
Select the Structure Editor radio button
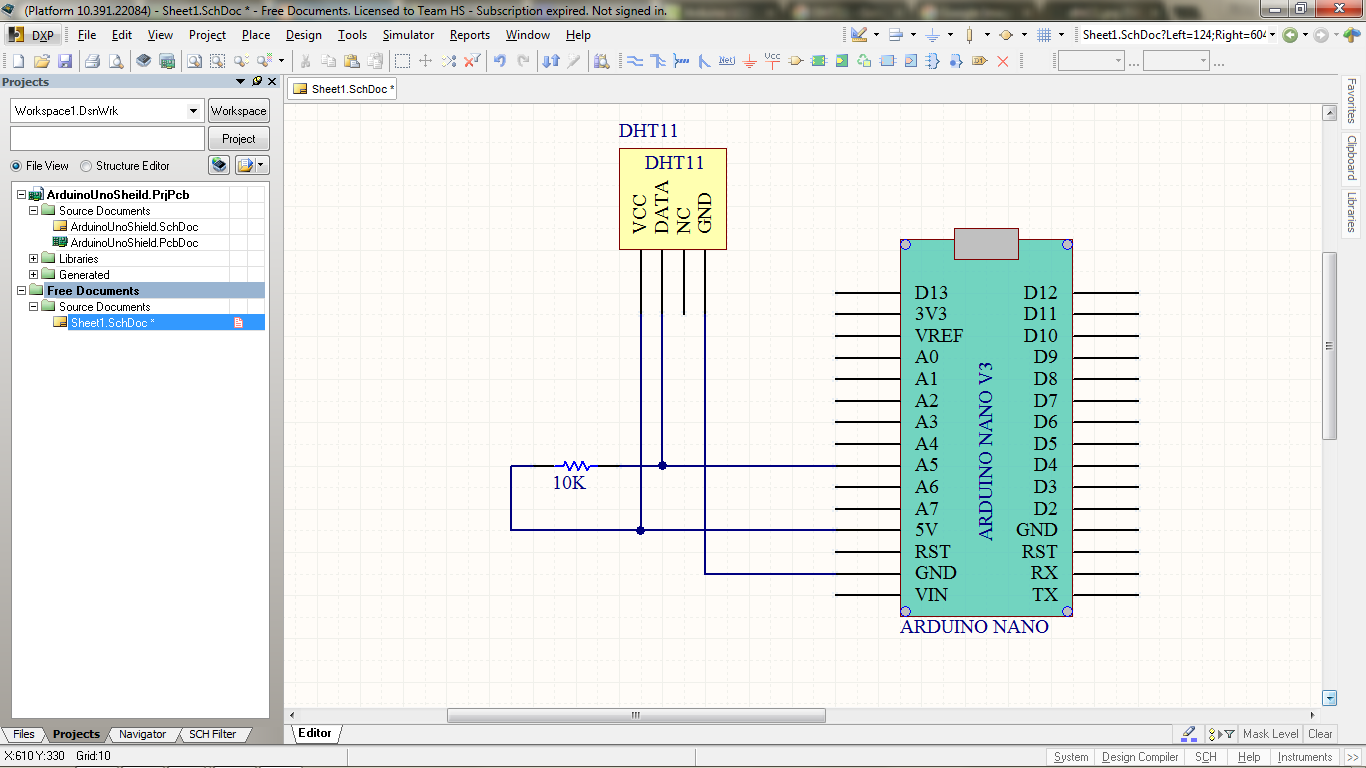click(86, 166)
